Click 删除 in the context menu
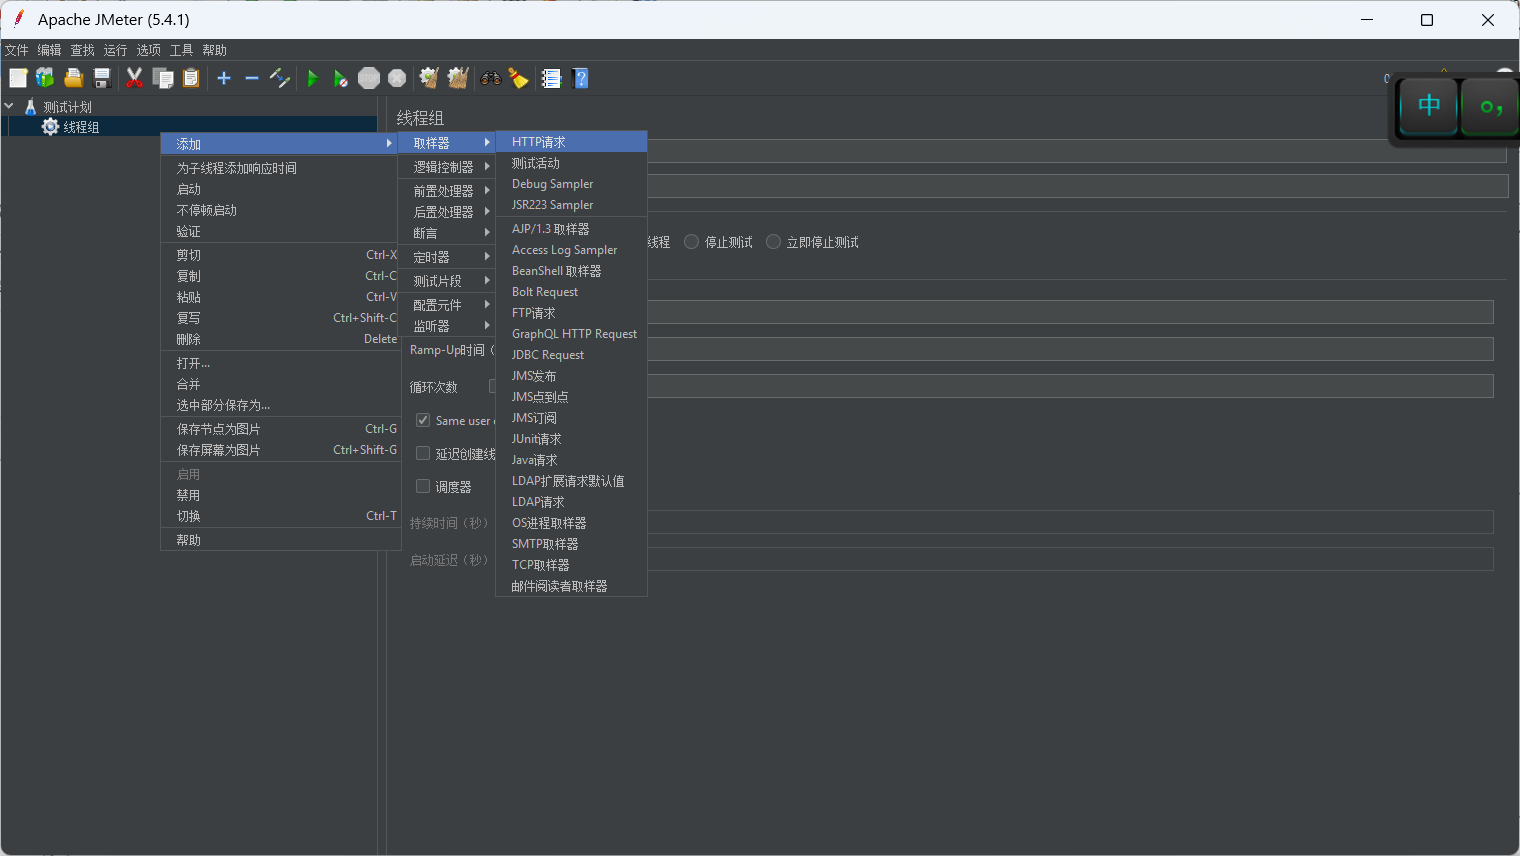The width and height of the screenshot is (1520, 856). [280, 339]
